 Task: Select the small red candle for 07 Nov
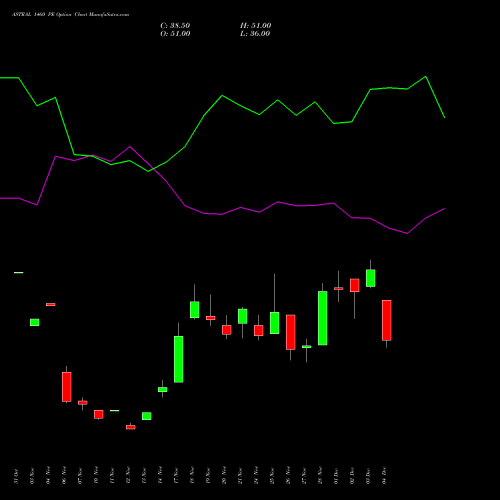(x=83, y=403)
